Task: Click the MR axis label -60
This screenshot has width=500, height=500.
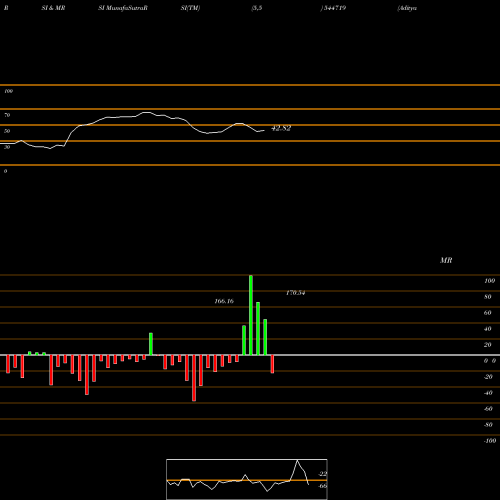Action: tap(488, 409)
